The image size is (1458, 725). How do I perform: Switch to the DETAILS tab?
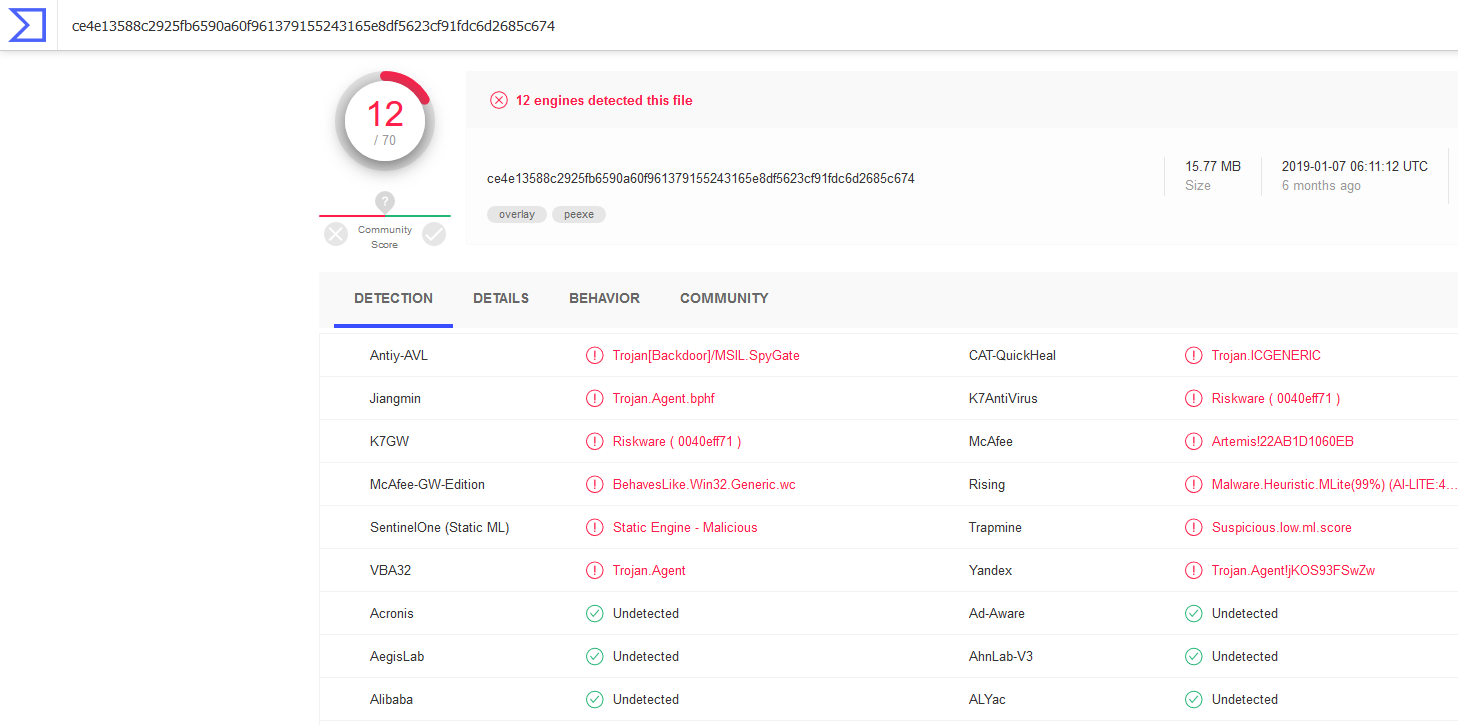pyautogui.click(x=501, y=298)
